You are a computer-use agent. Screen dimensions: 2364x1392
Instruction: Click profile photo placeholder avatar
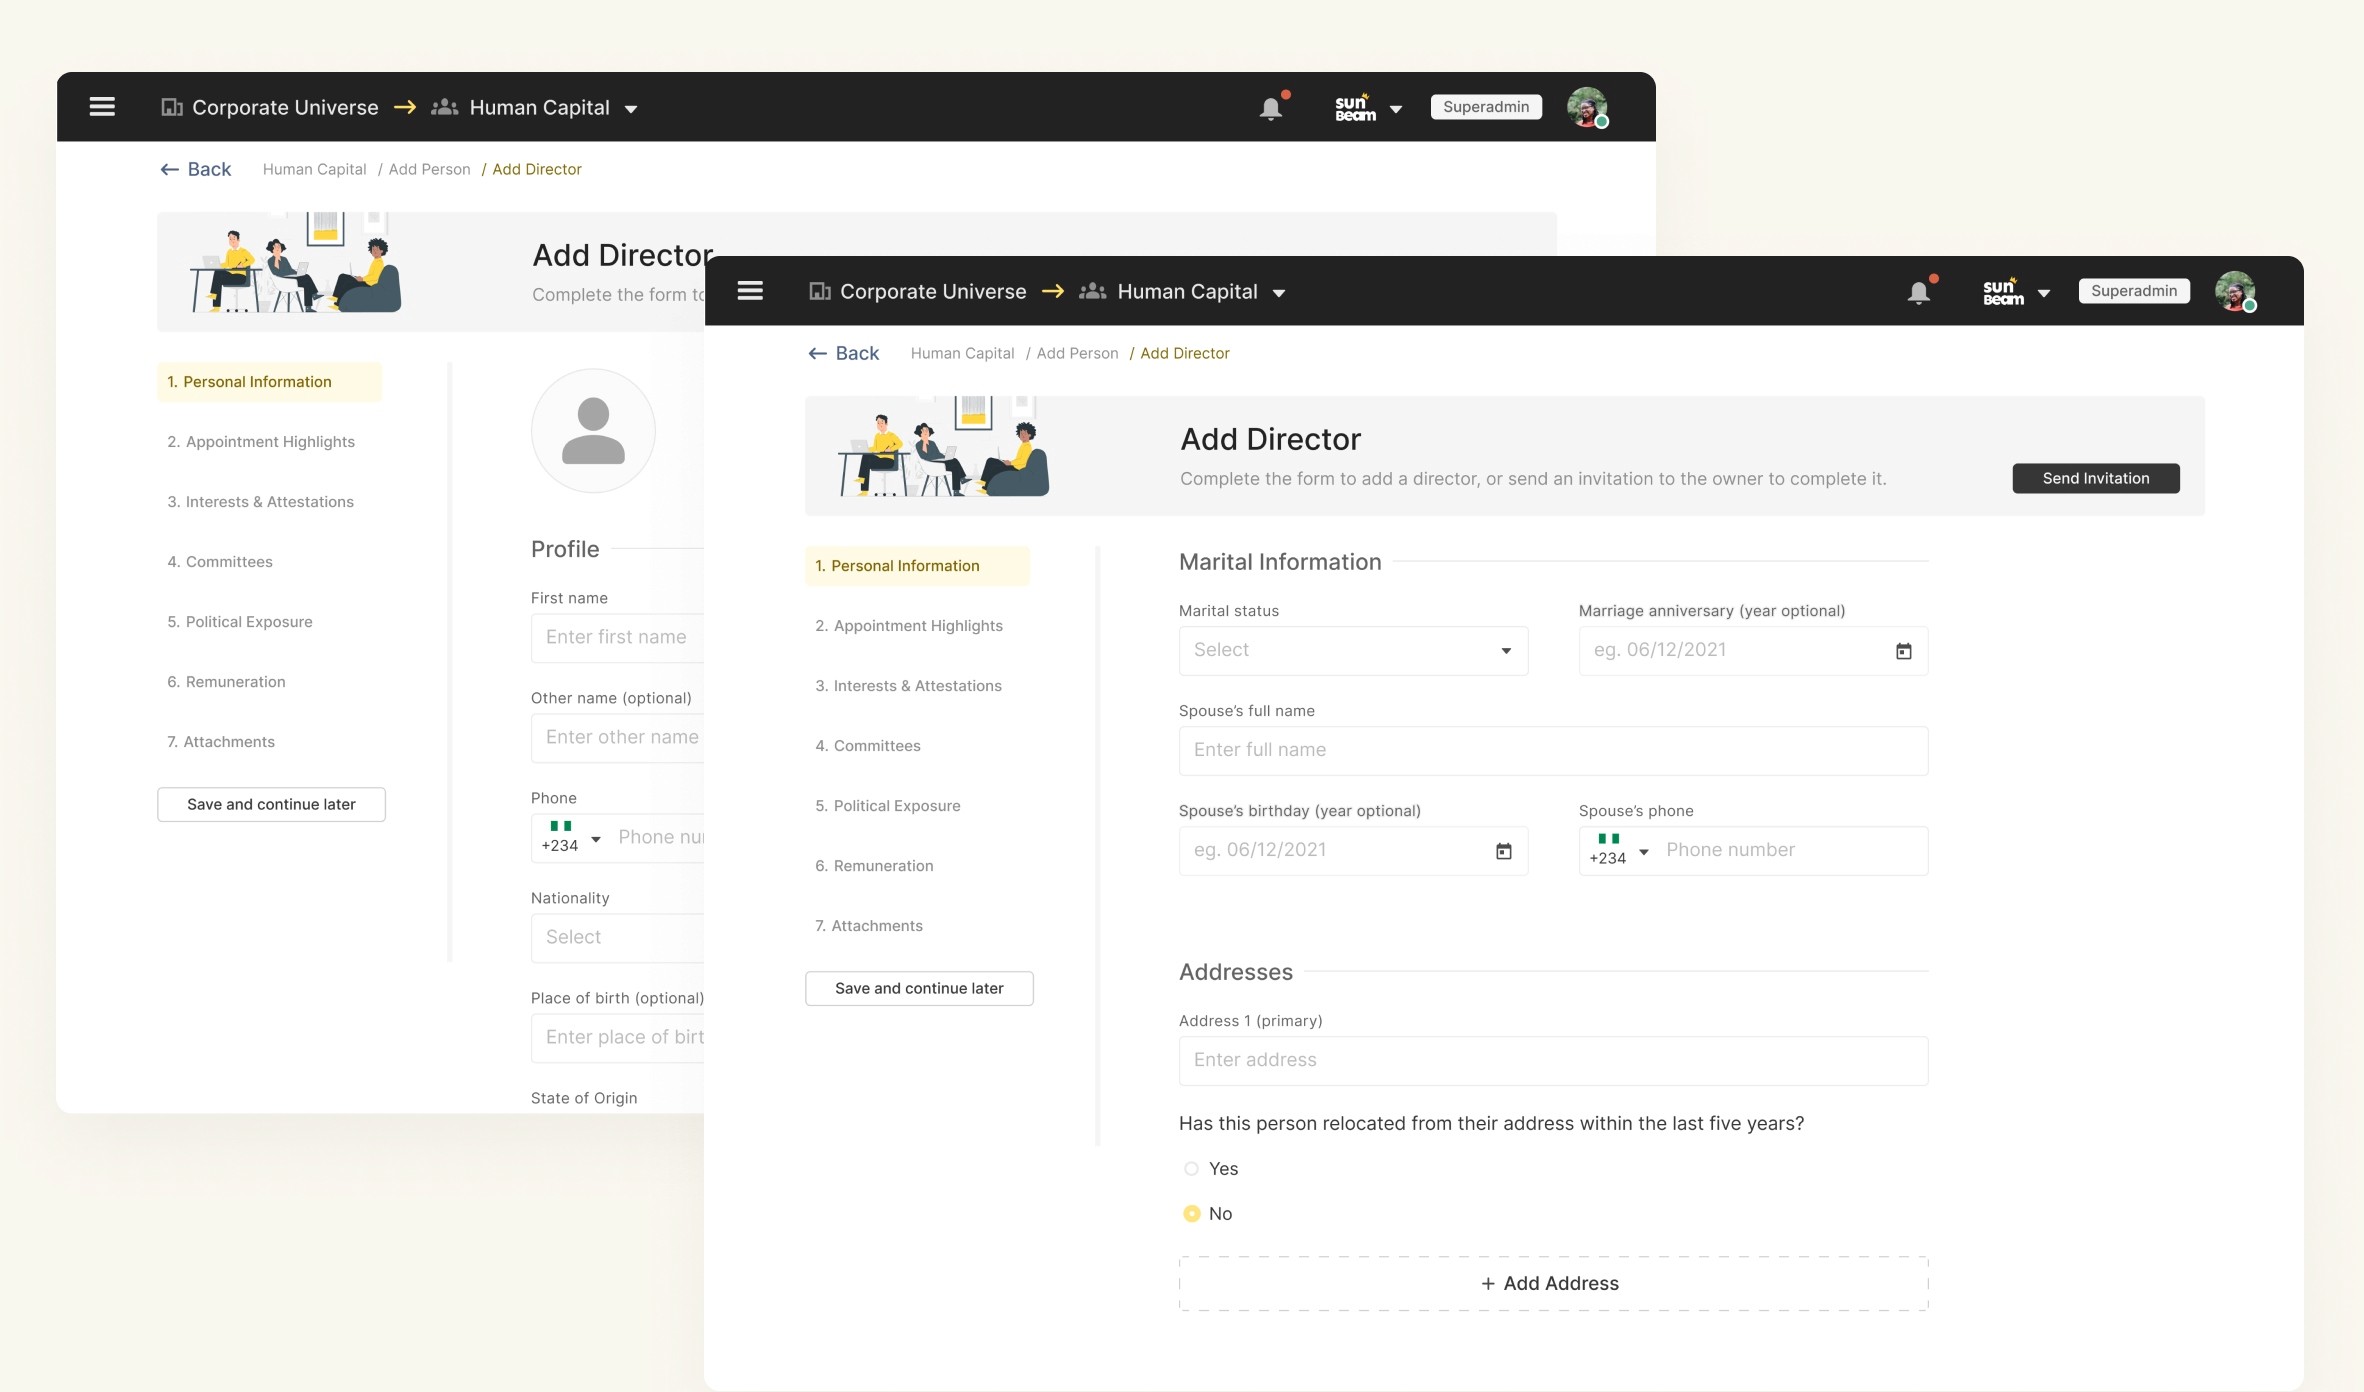[593, 431]
